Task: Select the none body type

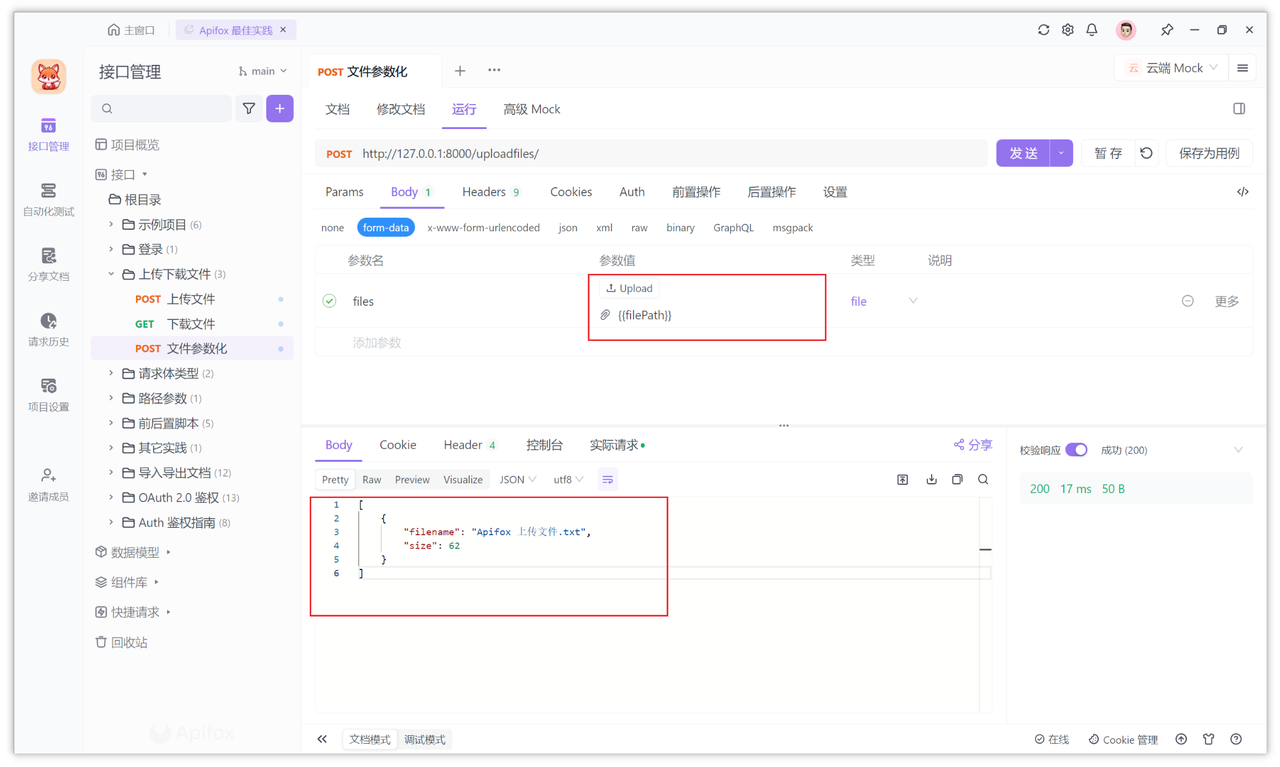Action: [x=332, y=228]
